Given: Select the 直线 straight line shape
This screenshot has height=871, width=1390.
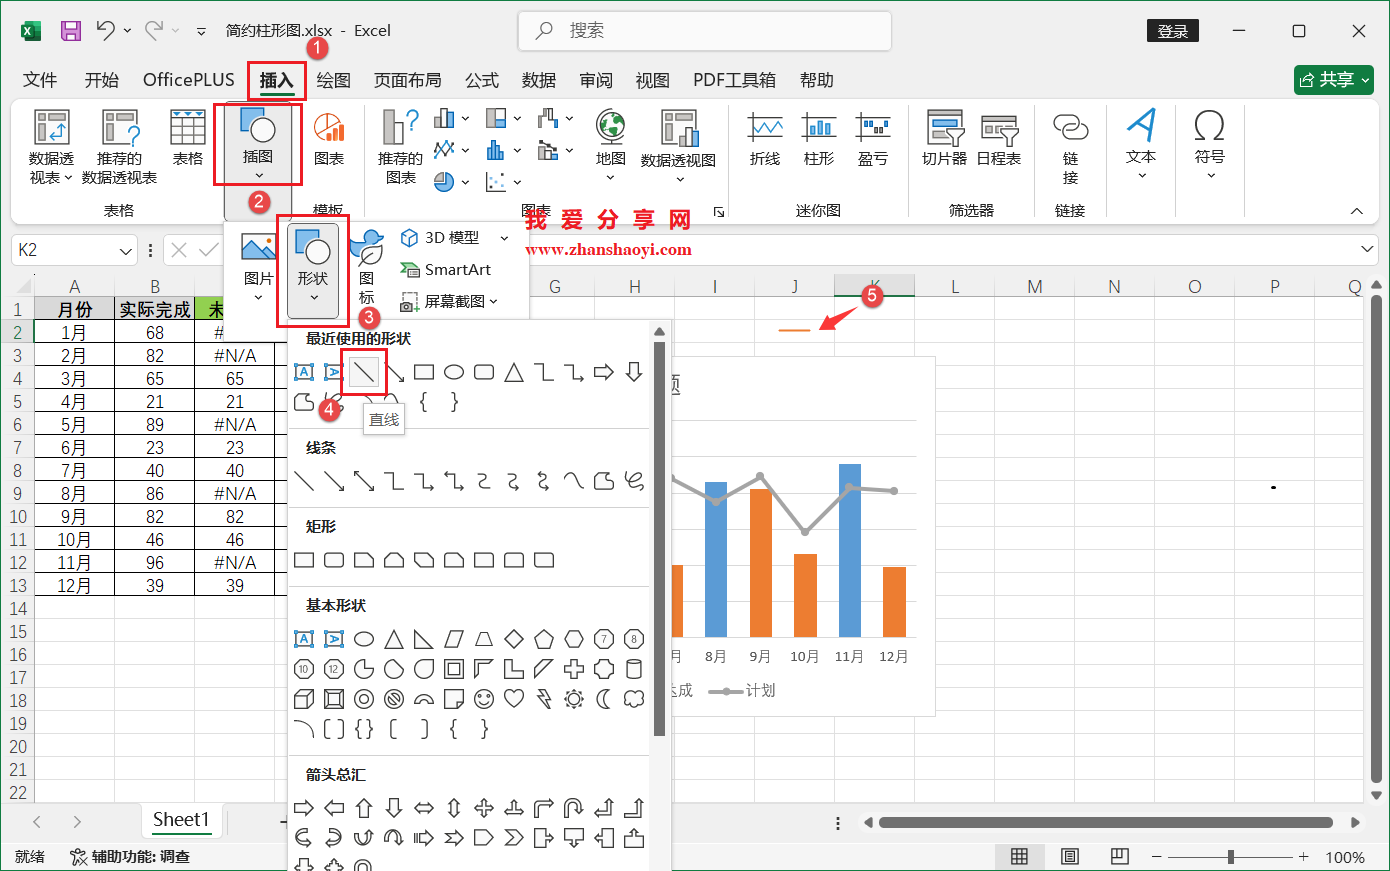Looking at the screenshot, I should click(x=362, y=371).
